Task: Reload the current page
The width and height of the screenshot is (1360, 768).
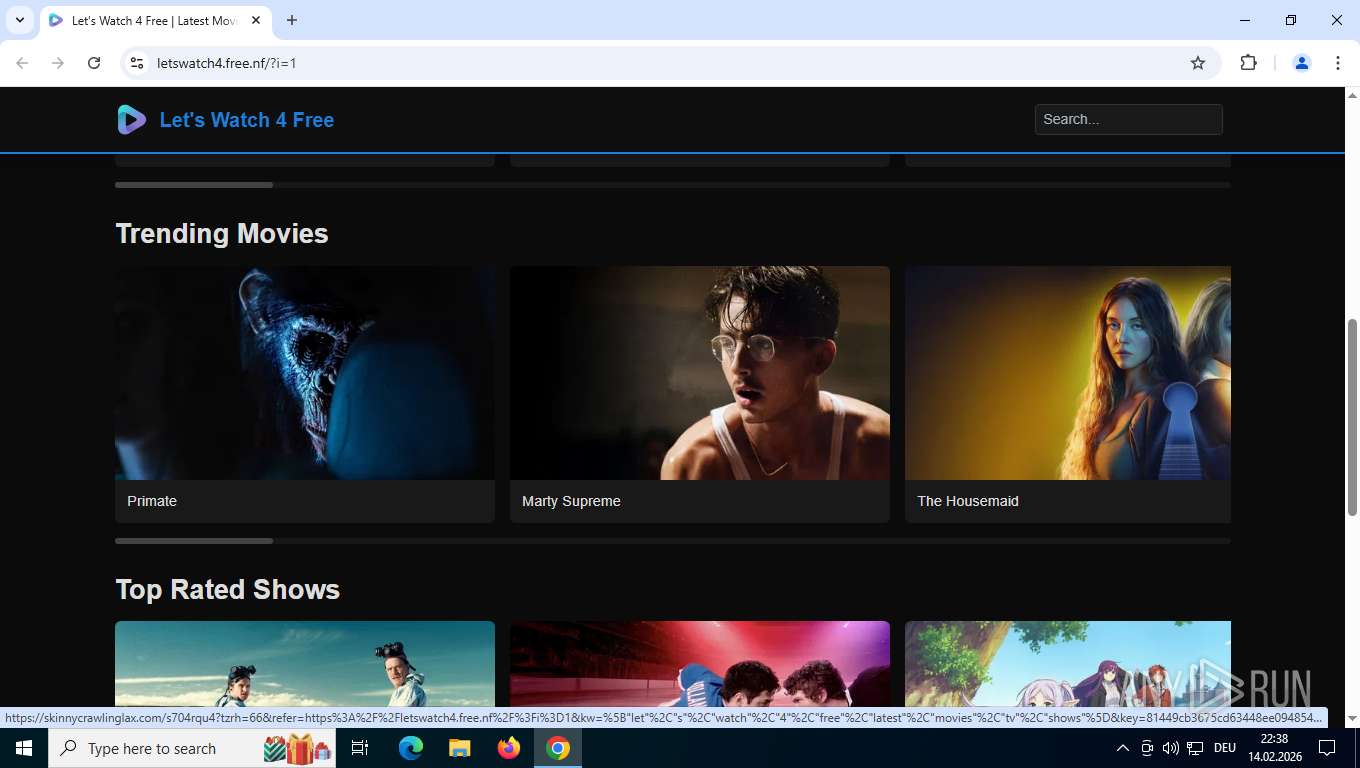Action: 94,63
